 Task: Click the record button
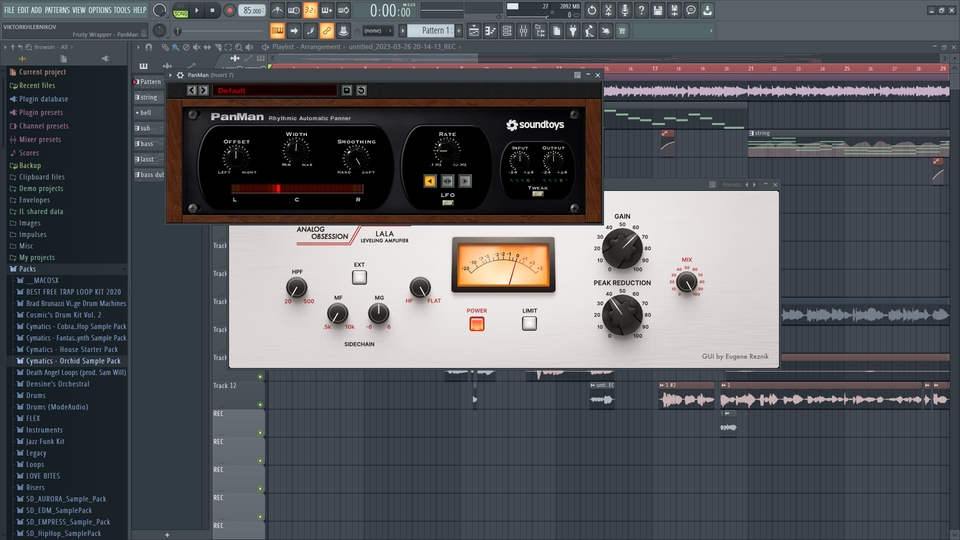[x=230, y=10]
